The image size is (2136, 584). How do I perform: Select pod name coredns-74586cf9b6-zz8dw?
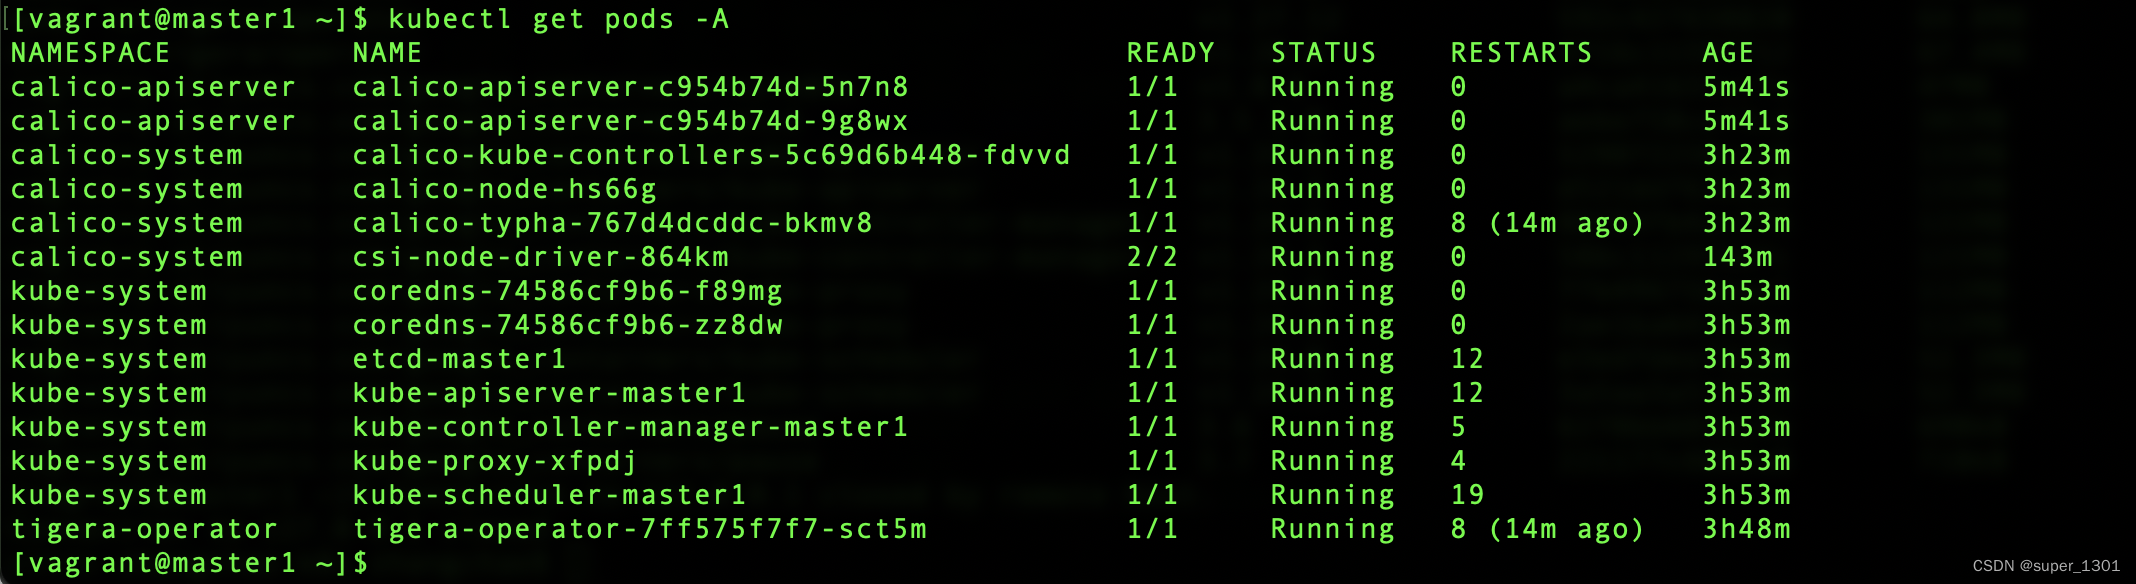(568, 325)
